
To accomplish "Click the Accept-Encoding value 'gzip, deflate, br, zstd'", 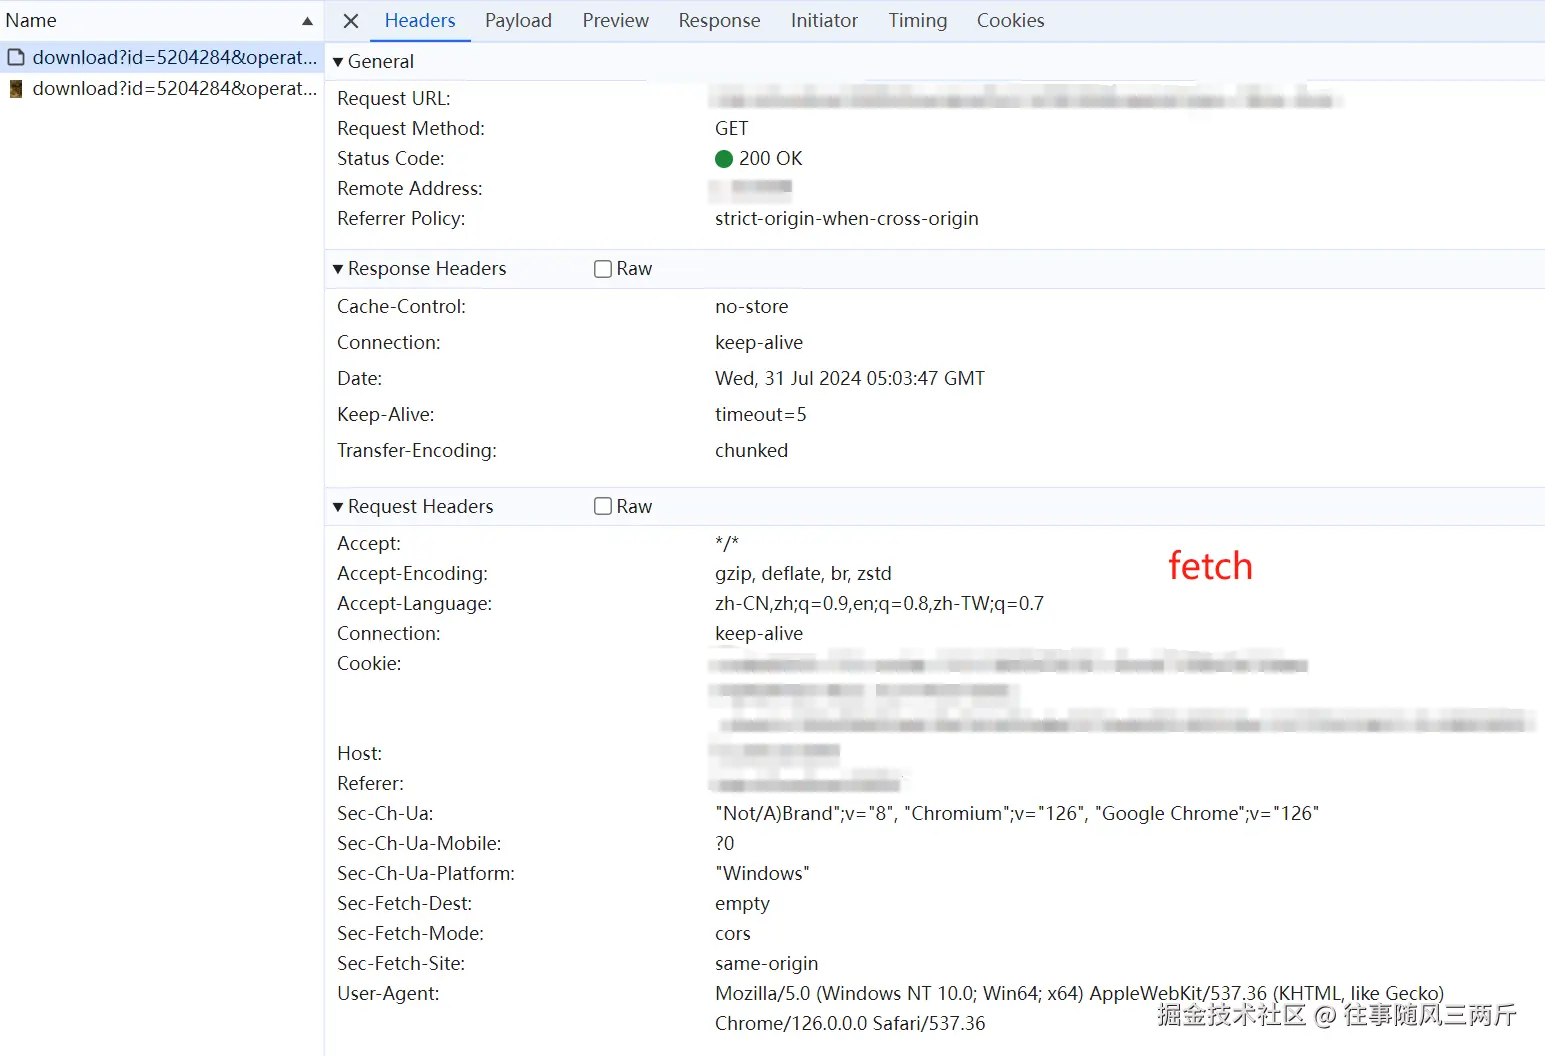I will (x=803, y=573).
